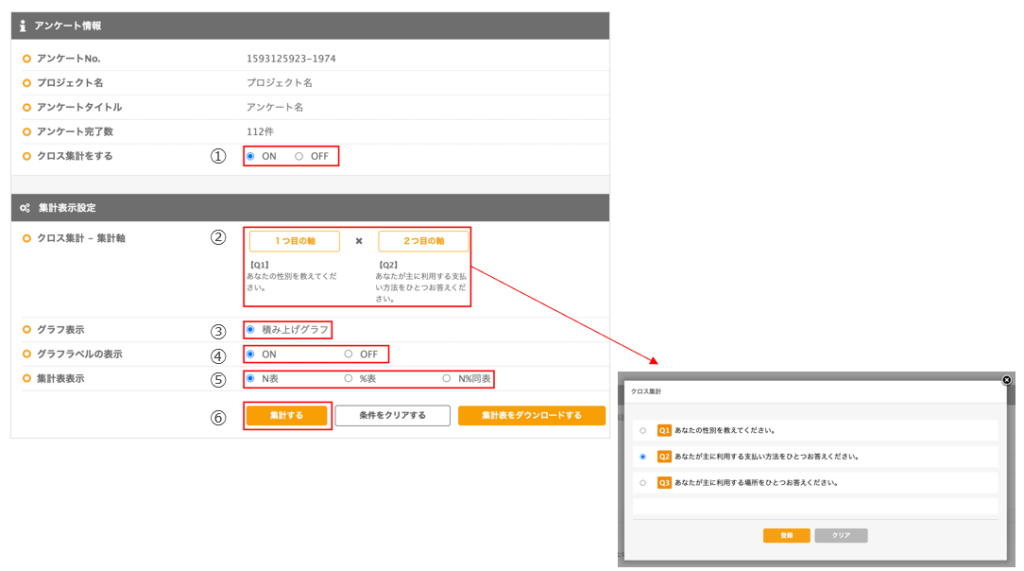Turn cross tabulation OFF

299,156
